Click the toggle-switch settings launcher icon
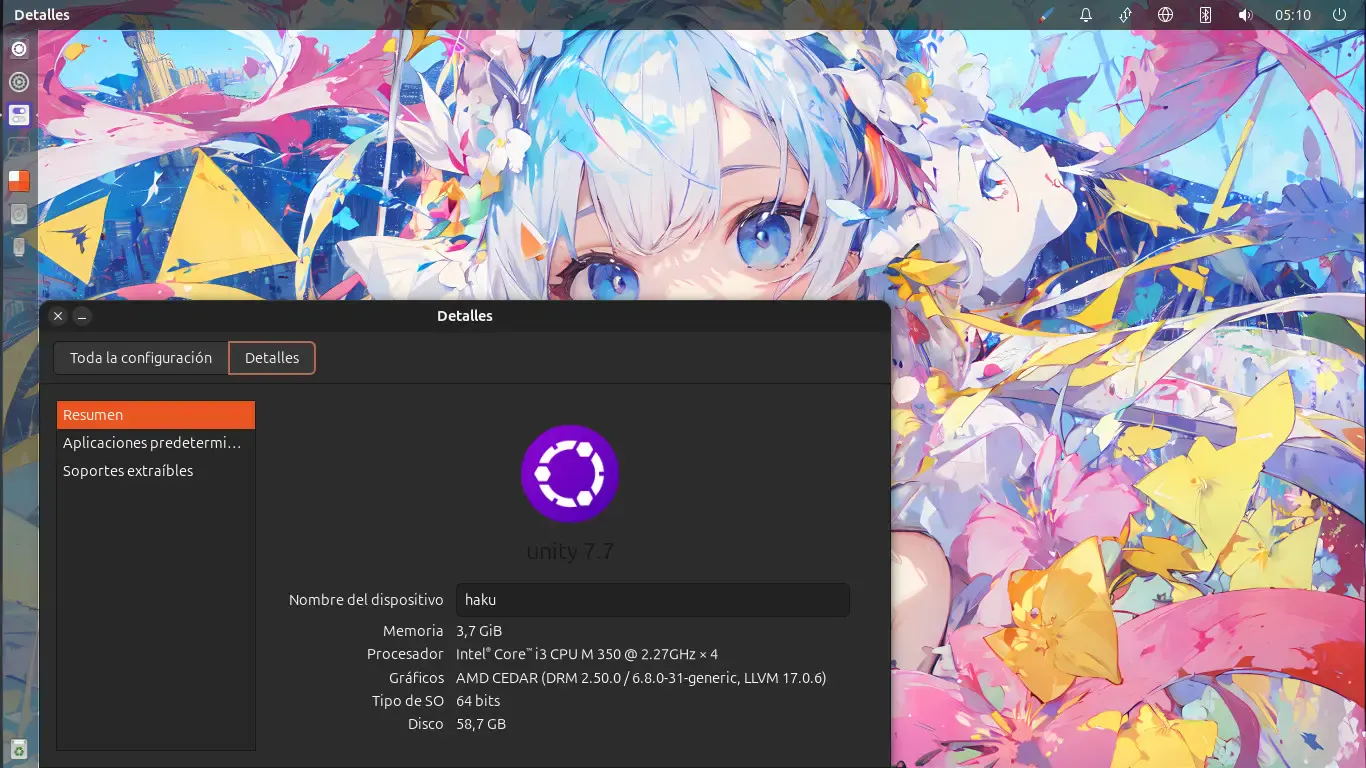 tap(18, 115)
